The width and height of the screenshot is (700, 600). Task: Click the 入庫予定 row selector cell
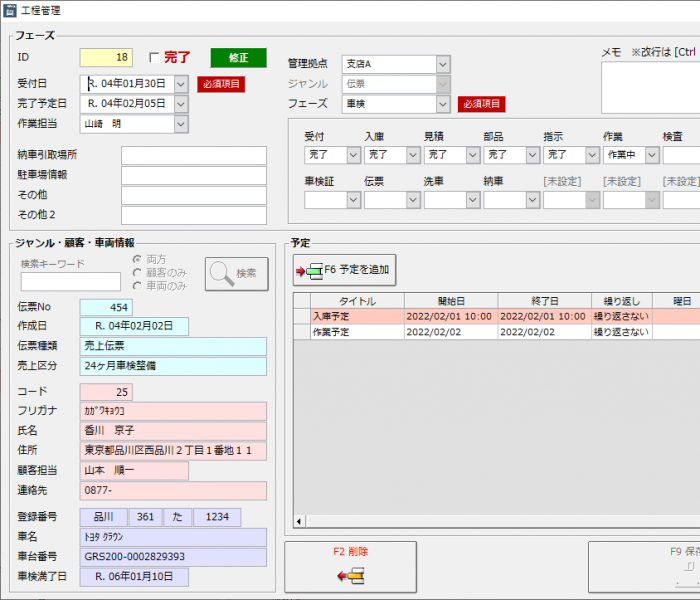(x=302, y=317)
